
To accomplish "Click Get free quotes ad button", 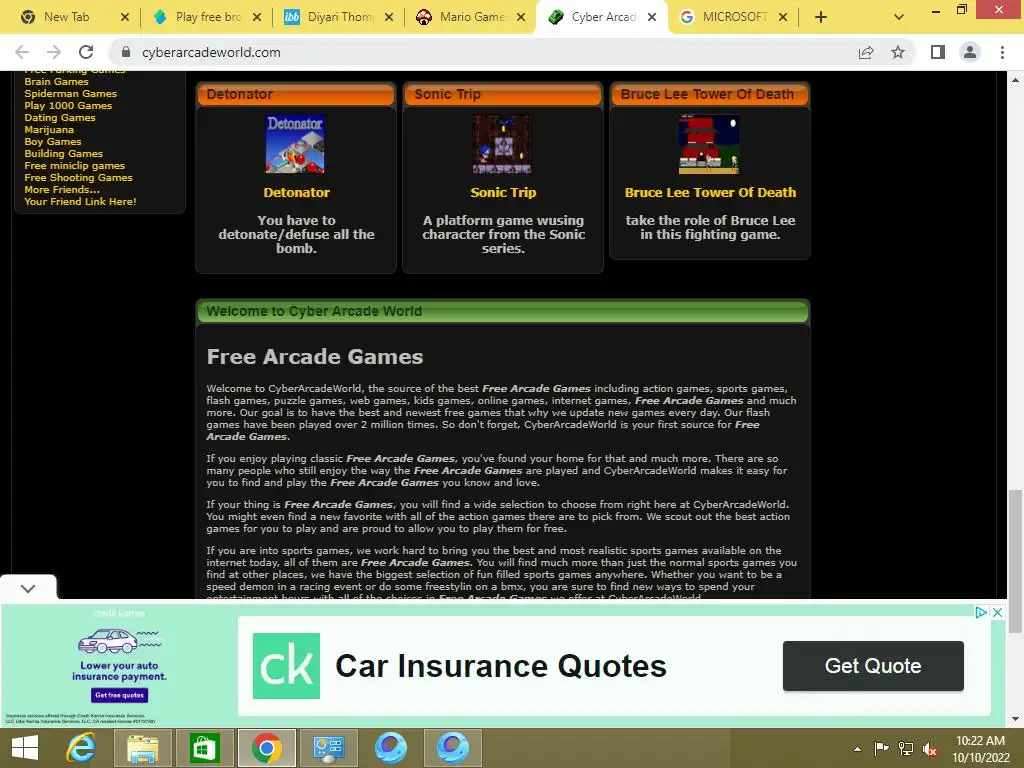I will tap(120, 695).
